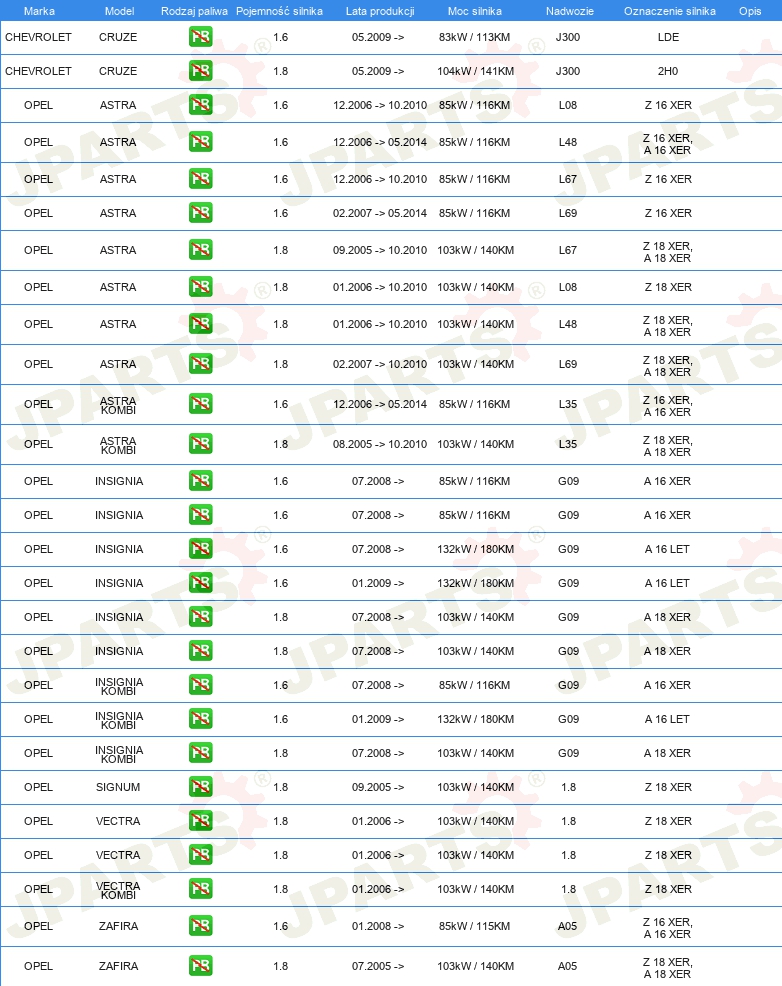
Task: Click the Rodzaj paliwa column header
Action: tap(194, 11)
